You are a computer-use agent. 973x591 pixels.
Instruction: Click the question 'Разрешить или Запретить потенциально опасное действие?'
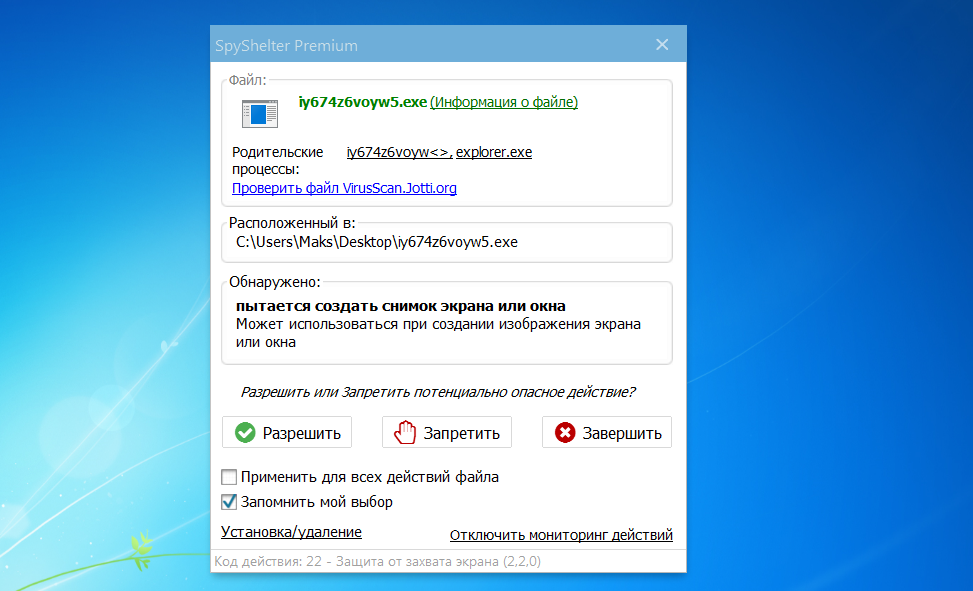tap(437, 392)
